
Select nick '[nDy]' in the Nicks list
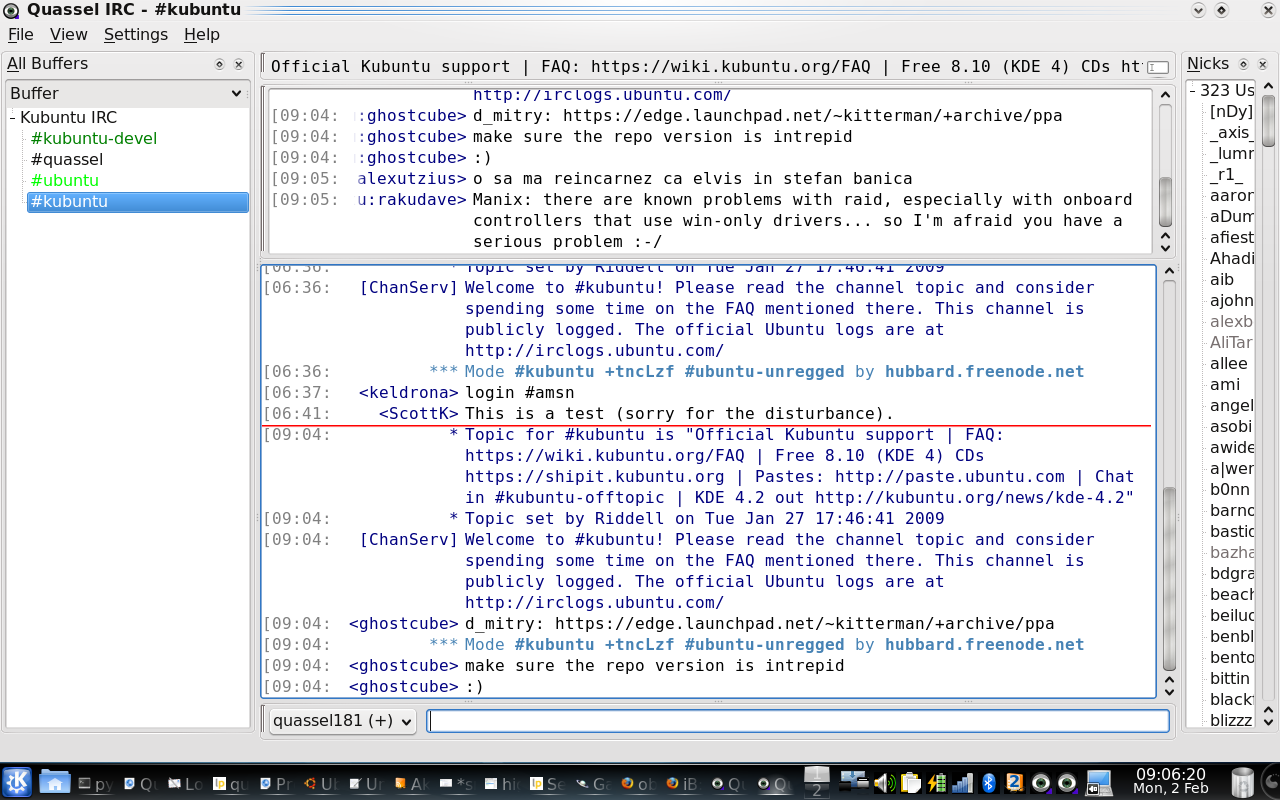click(1230, 111)
